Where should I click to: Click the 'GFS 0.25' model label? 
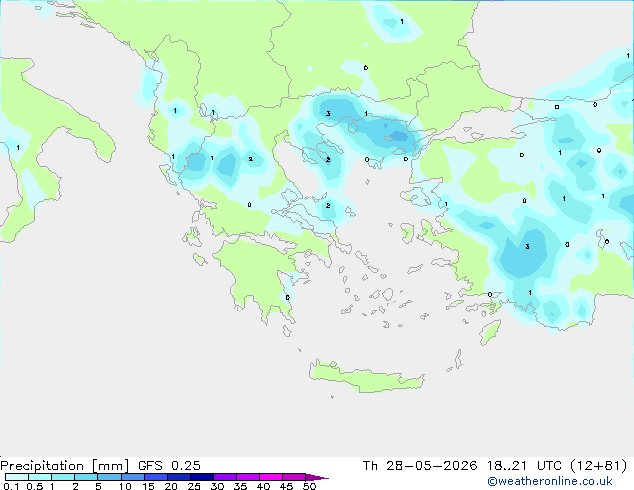click(x=169, y=466)
